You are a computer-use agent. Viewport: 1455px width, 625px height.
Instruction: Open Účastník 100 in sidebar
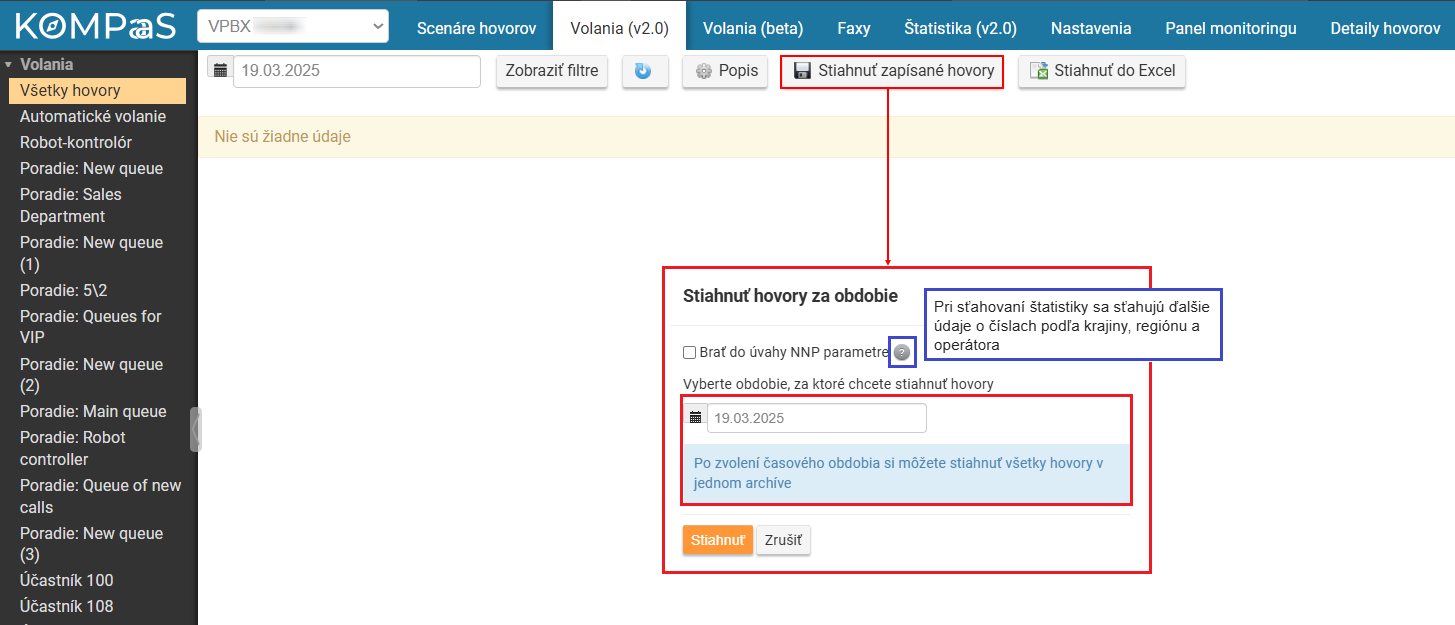(67, 580)
